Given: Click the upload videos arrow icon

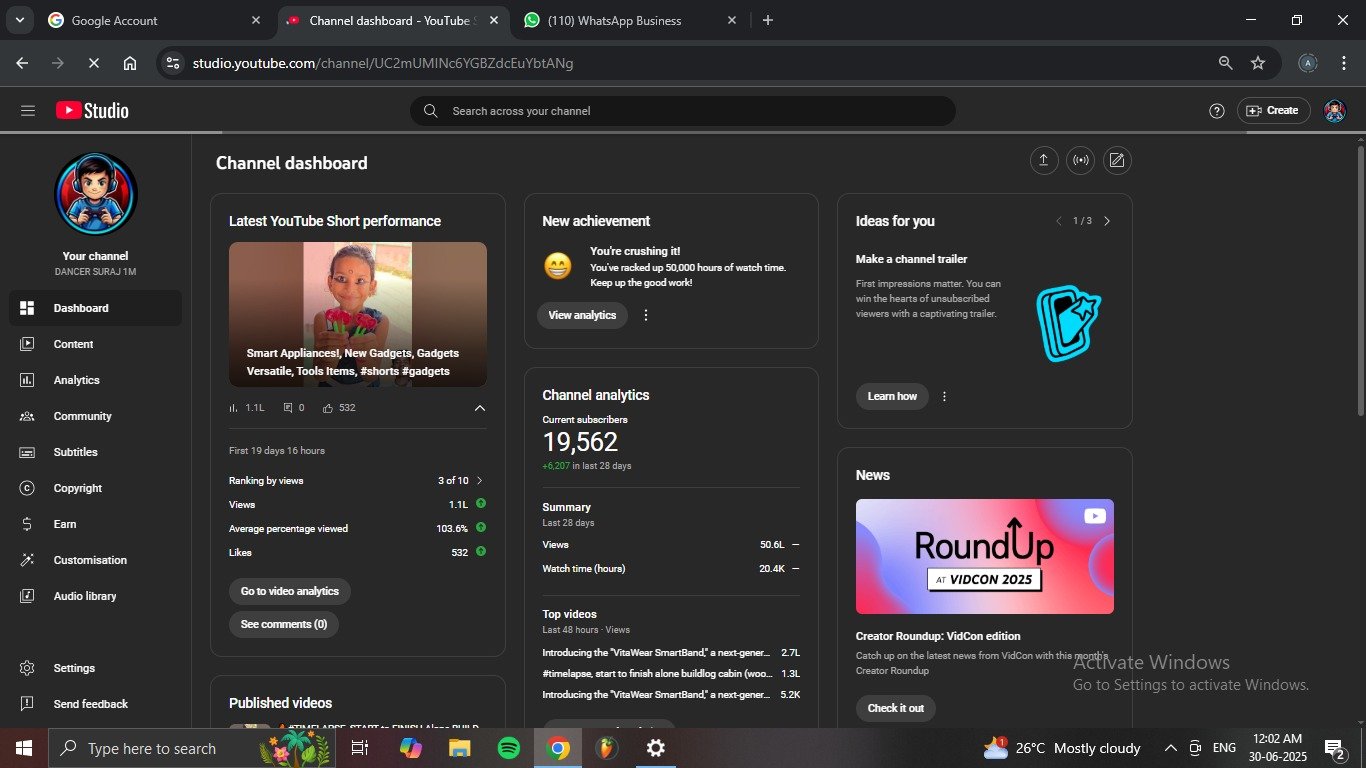Looking at the screenshot, I should click(1044, 160).
